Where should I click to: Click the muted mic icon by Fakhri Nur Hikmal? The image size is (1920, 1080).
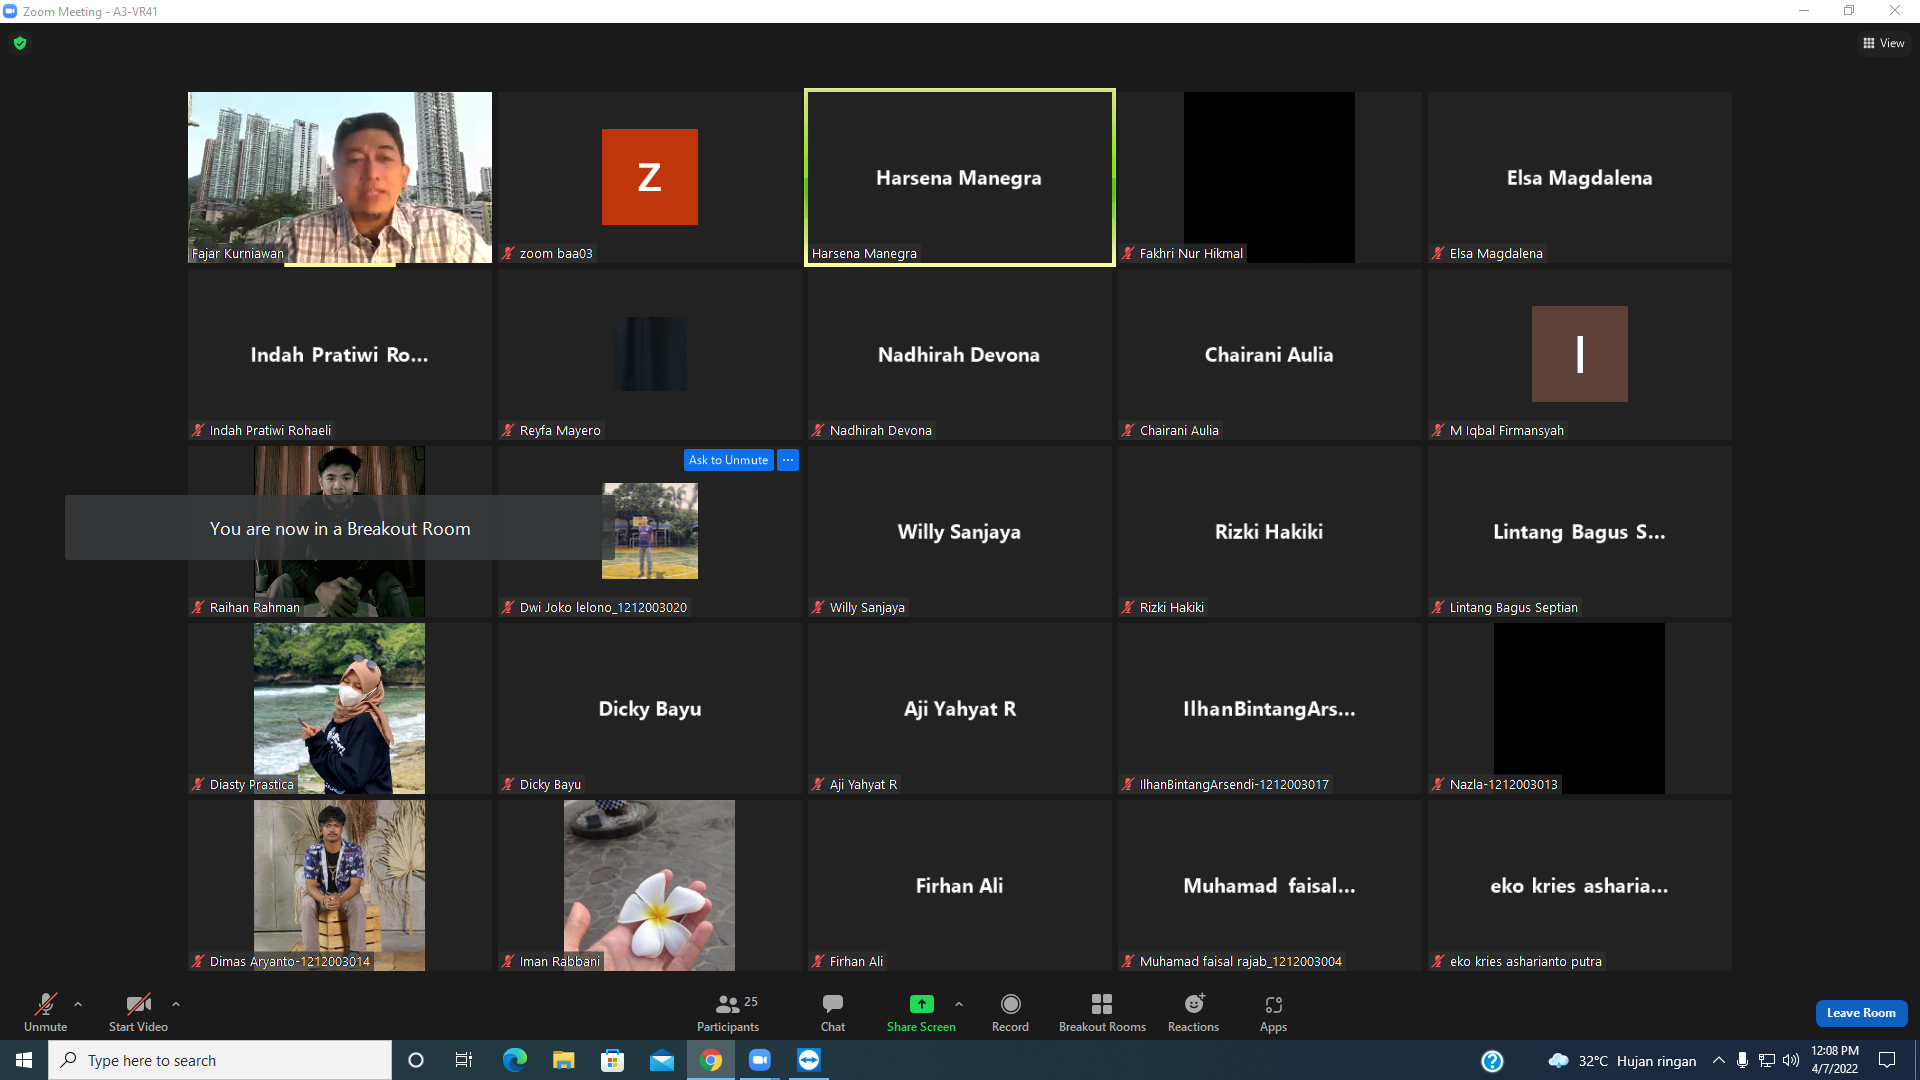pos(1128,253)
